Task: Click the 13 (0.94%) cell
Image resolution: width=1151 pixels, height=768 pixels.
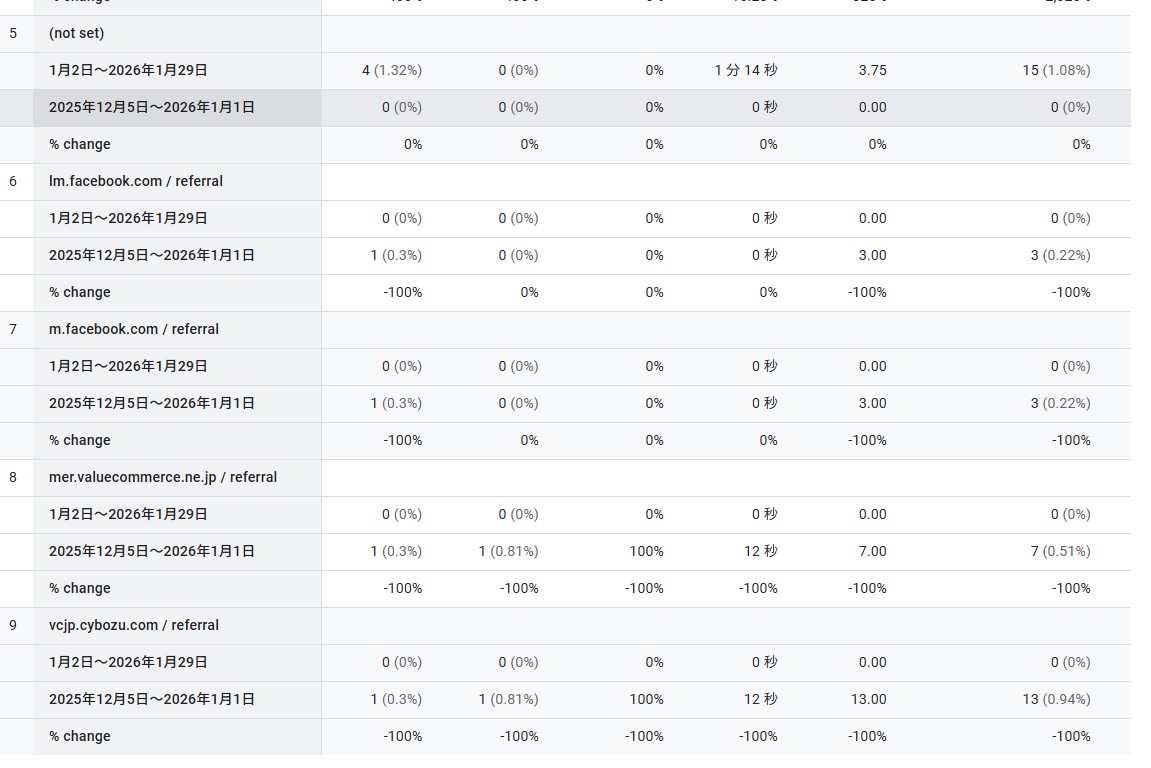Action: 1056,699
